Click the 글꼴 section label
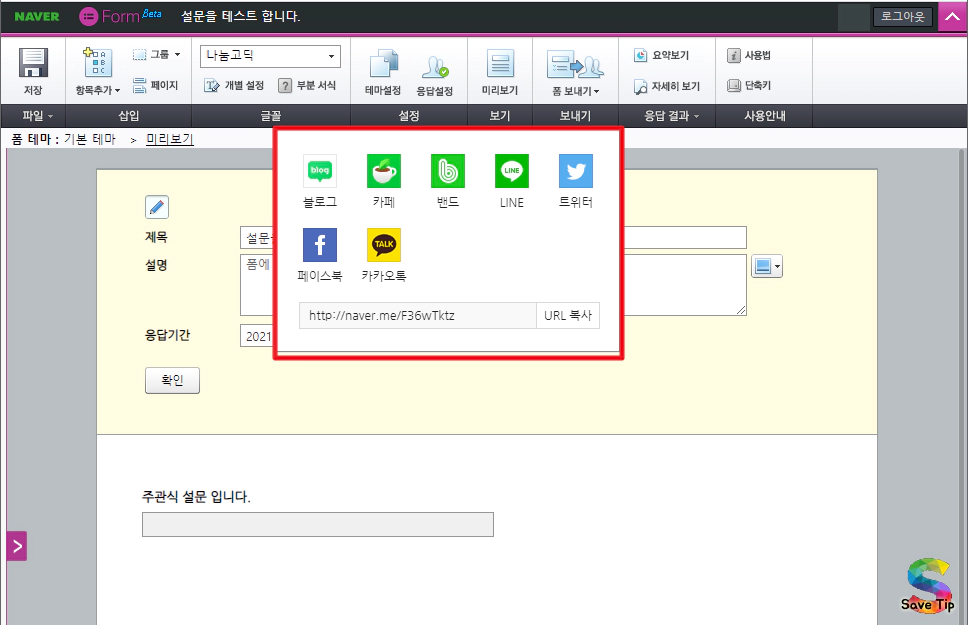 (270, 115)
